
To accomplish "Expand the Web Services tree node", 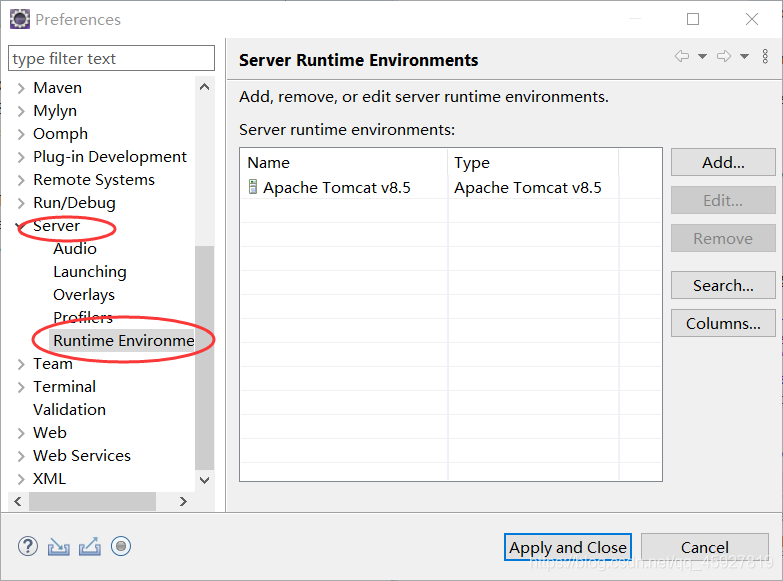I will coord(21,456).
